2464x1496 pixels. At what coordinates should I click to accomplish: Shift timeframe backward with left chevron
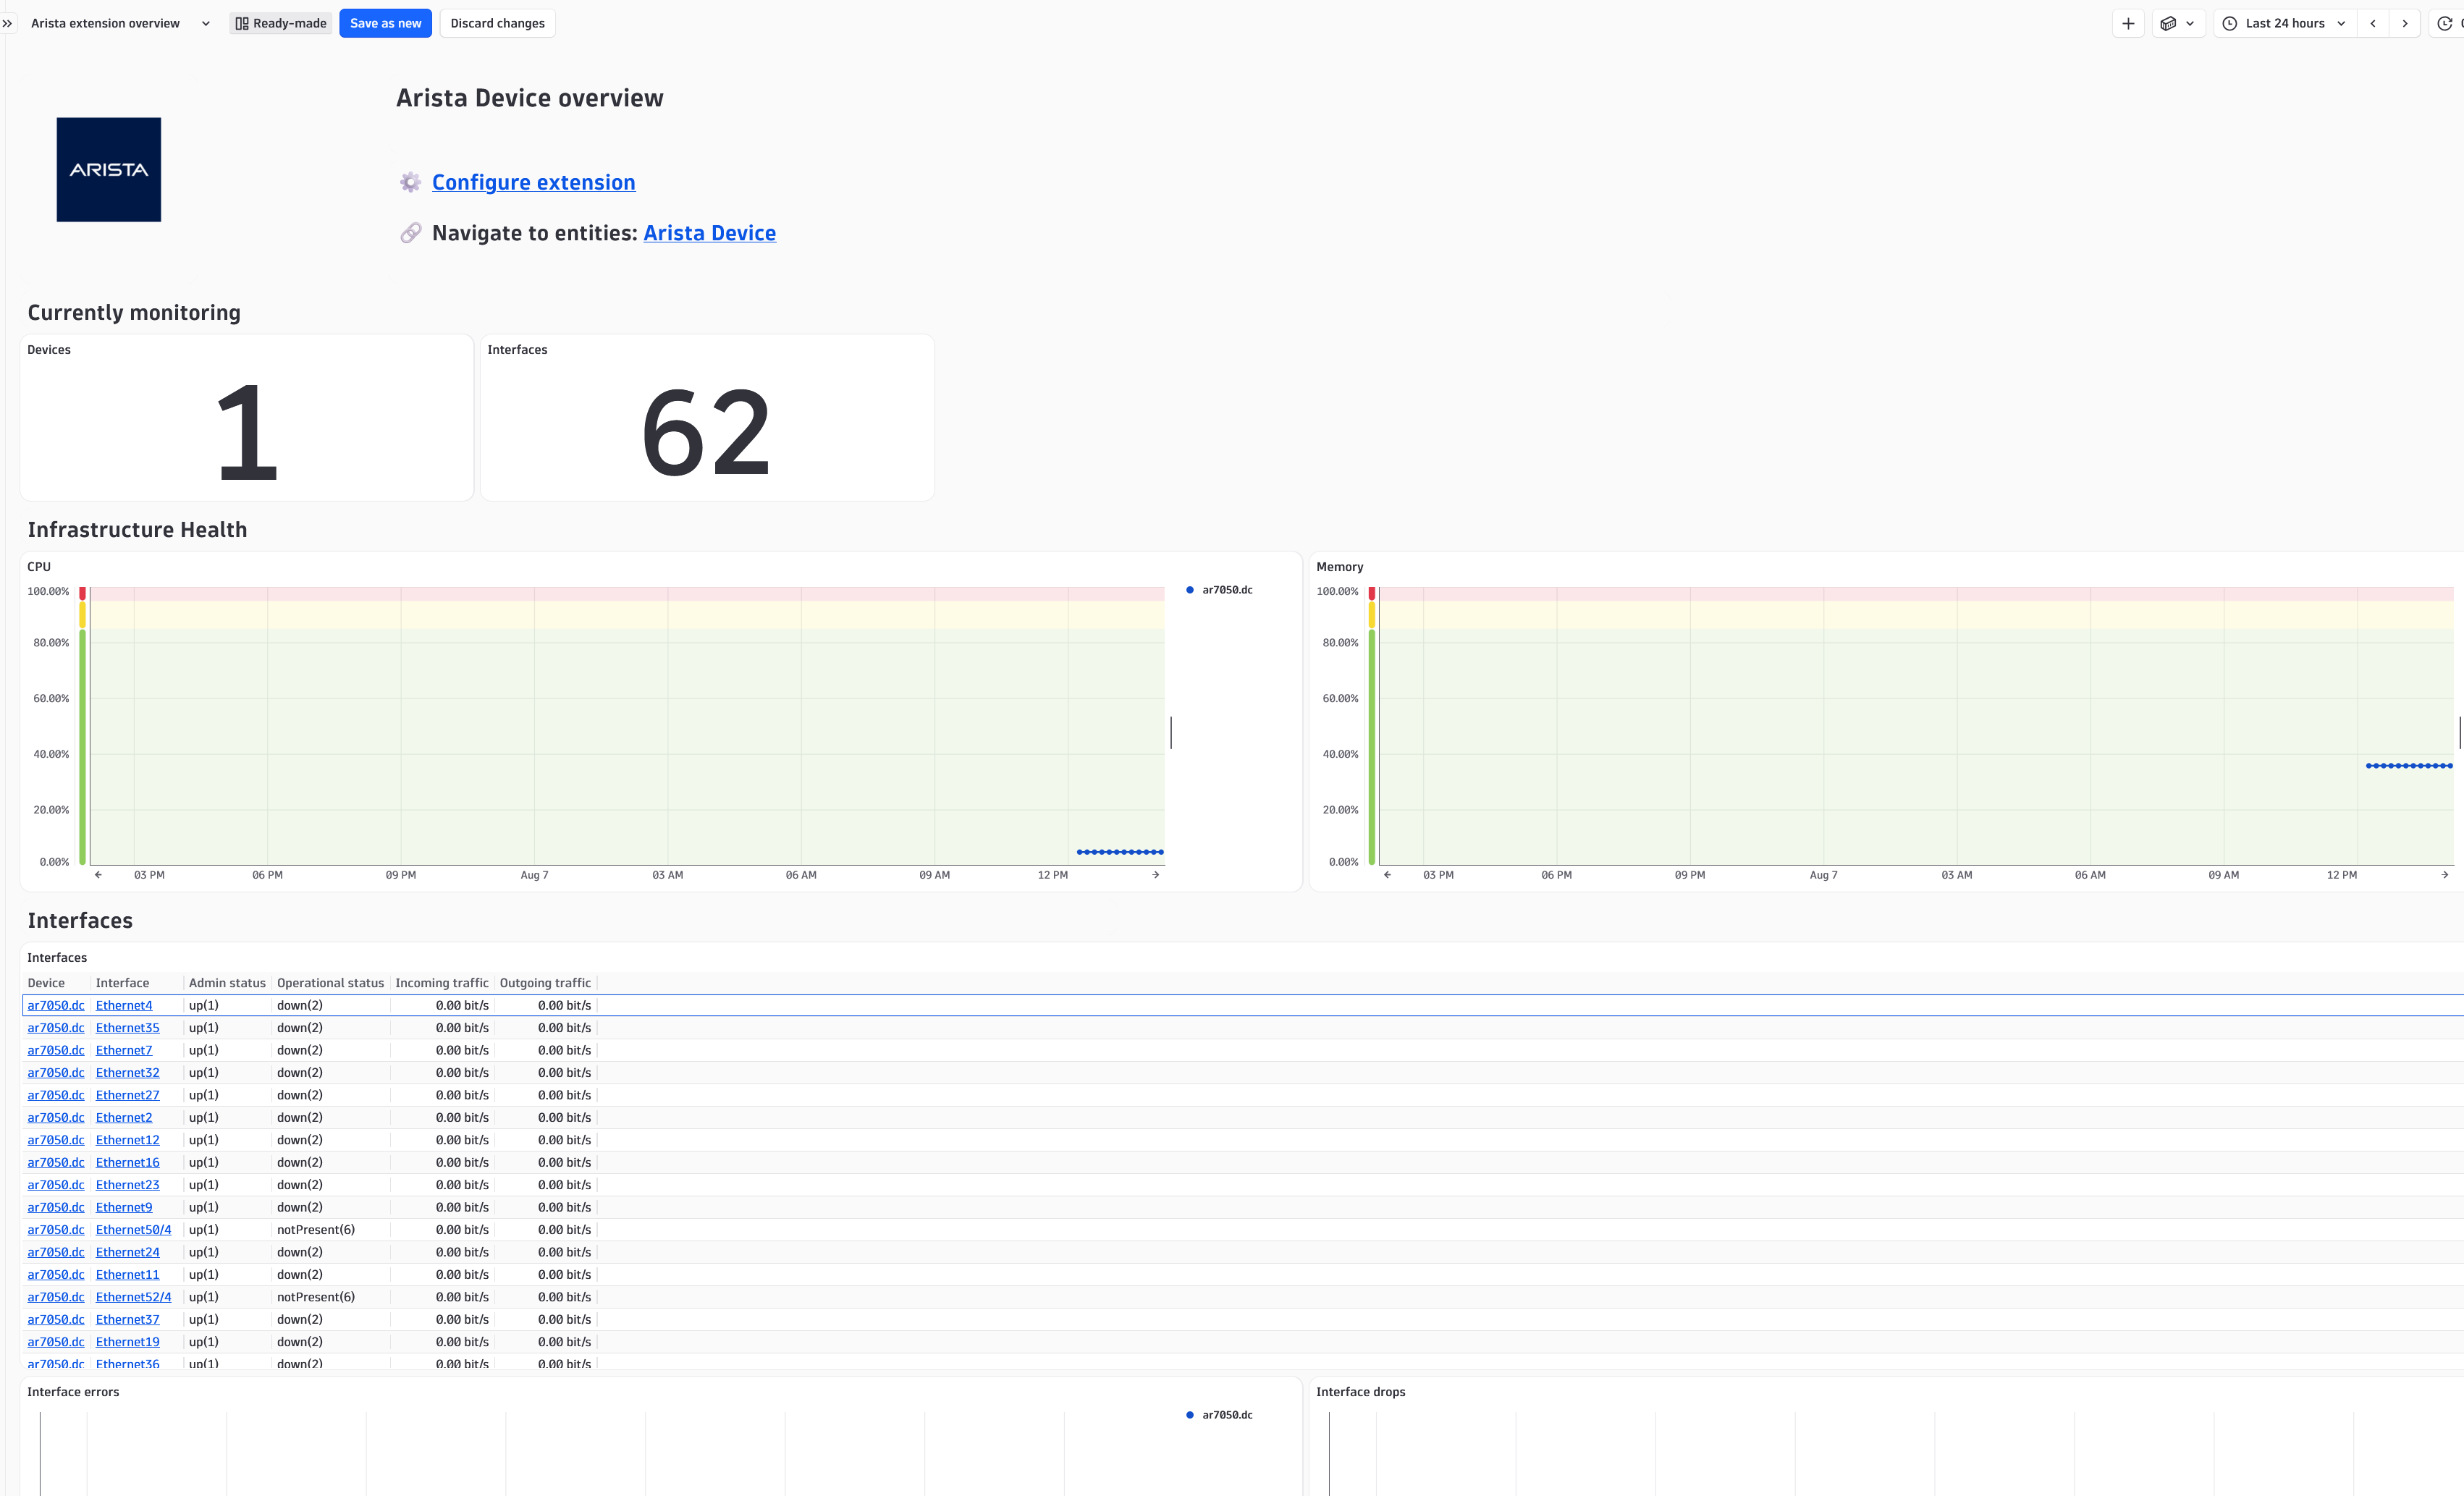pos(2373,23)
